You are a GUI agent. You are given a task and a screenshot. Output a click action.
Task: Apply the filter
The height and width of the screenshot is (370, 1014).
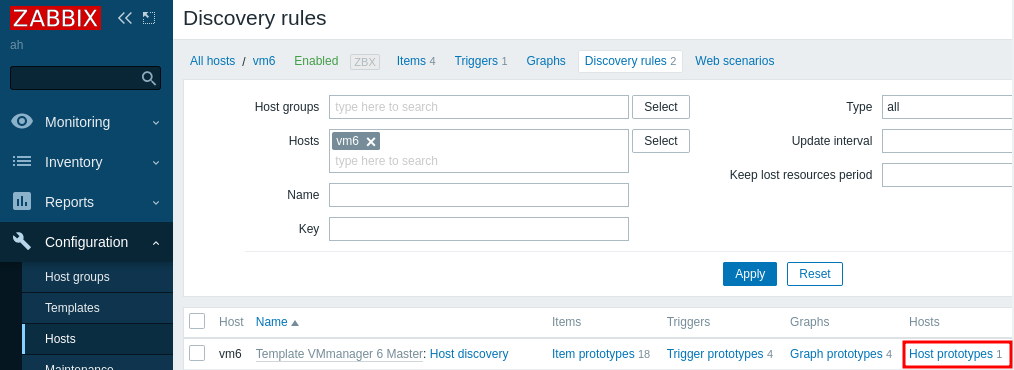(750, 274)
